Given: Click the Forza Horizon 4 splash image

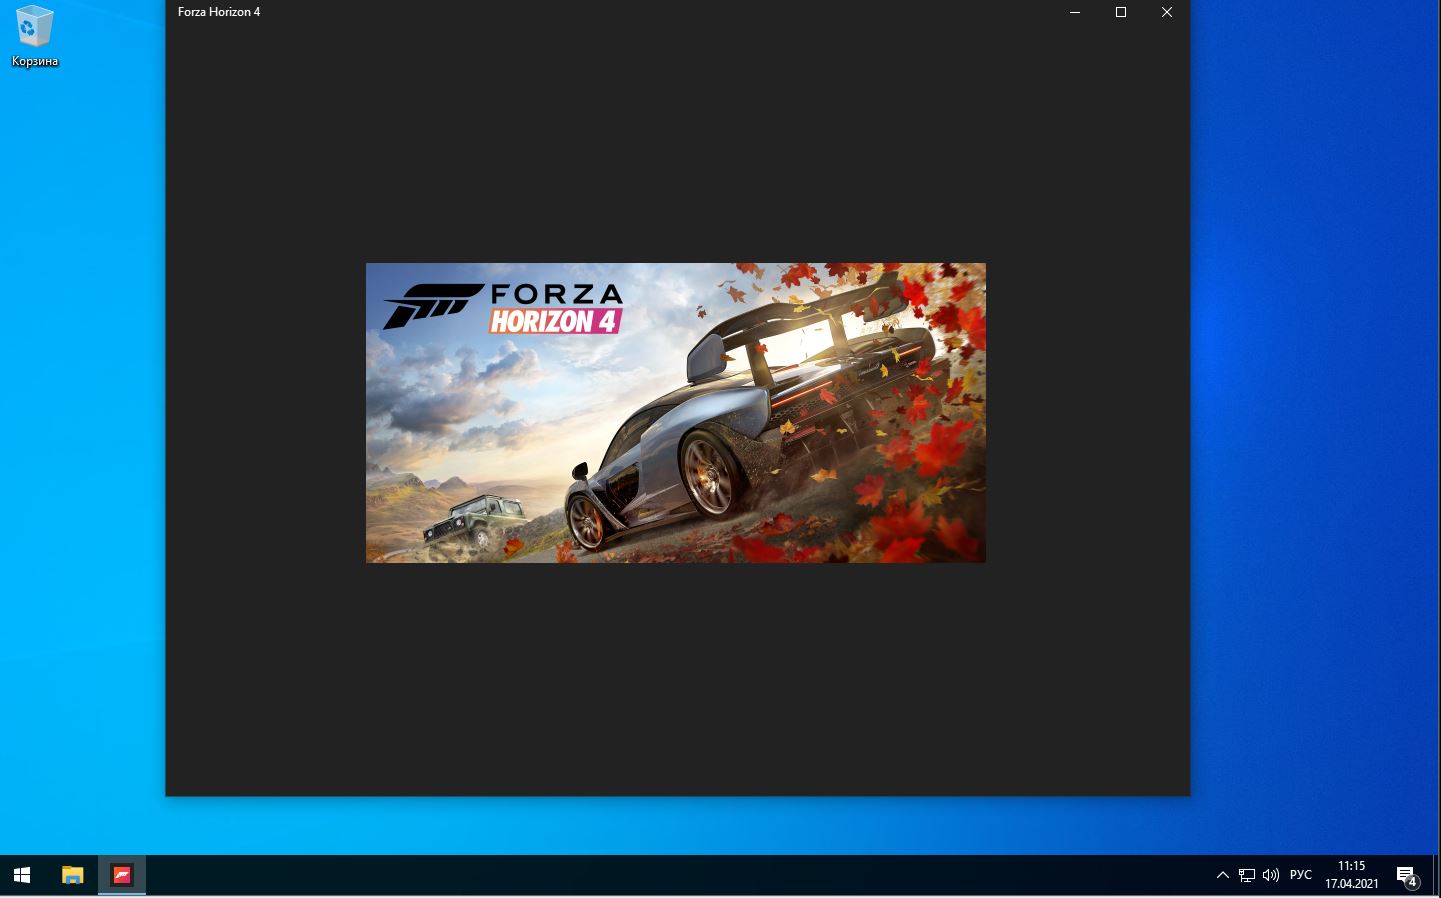Looking at the screenshot, I should click(676, 413).
